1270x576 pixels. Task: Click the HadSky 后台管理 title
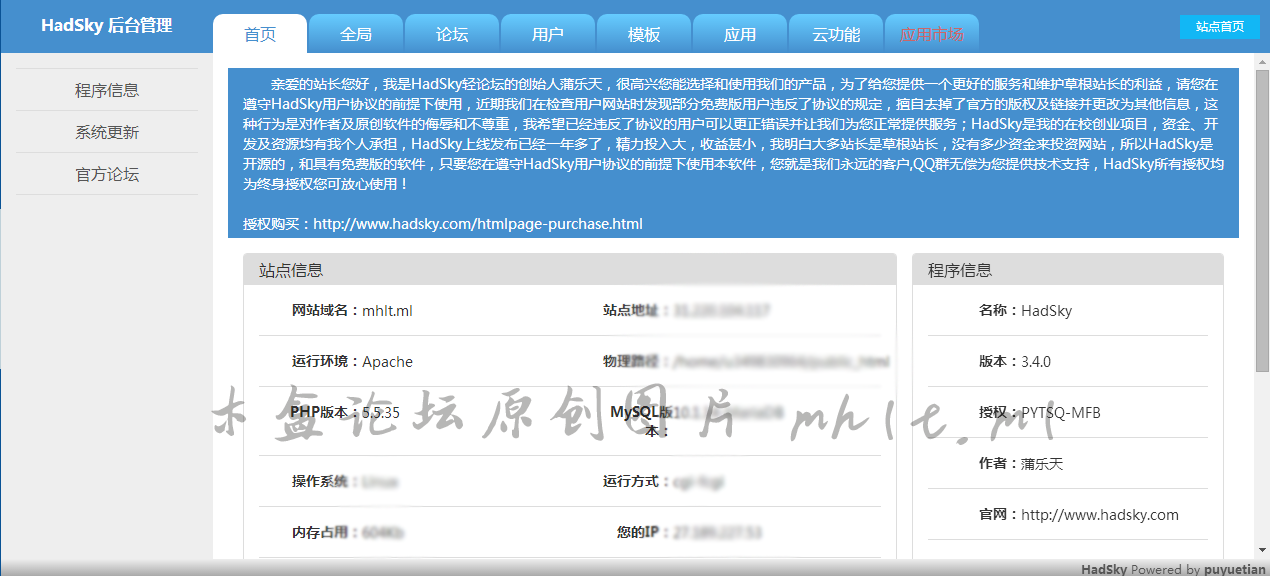[107, 25]
